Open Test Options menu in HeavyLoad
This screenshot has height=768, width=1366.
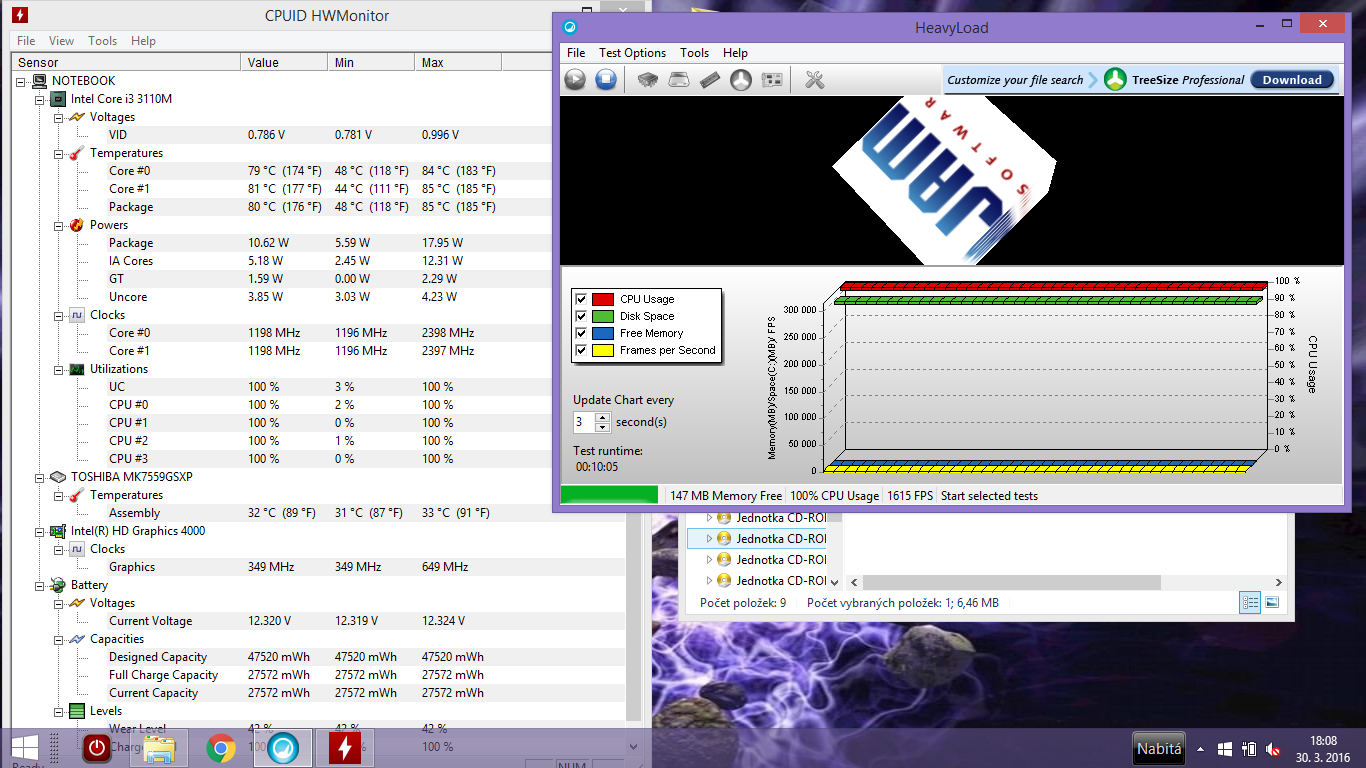632,53
